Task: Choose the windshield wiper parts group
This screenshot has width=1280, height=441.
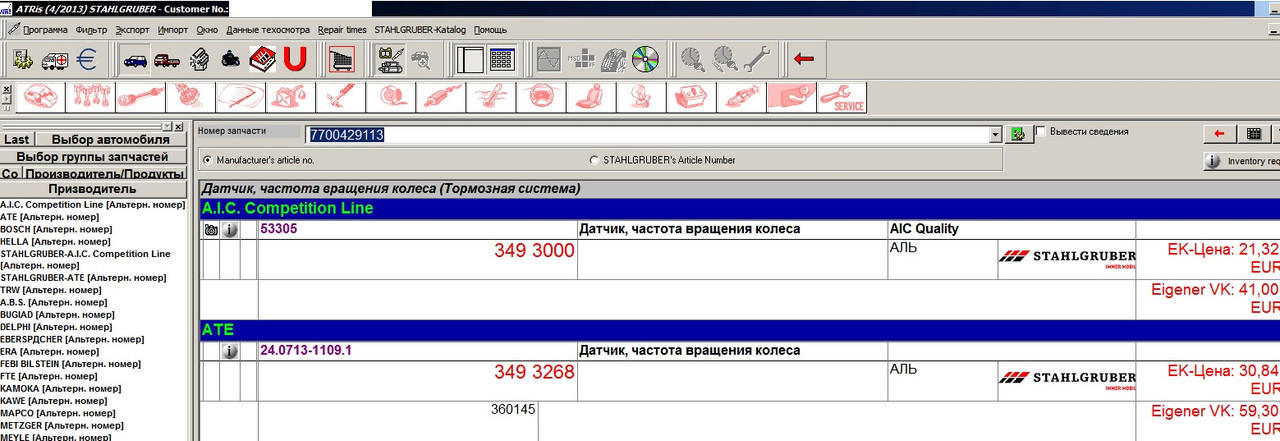Action: coord(241,97)
